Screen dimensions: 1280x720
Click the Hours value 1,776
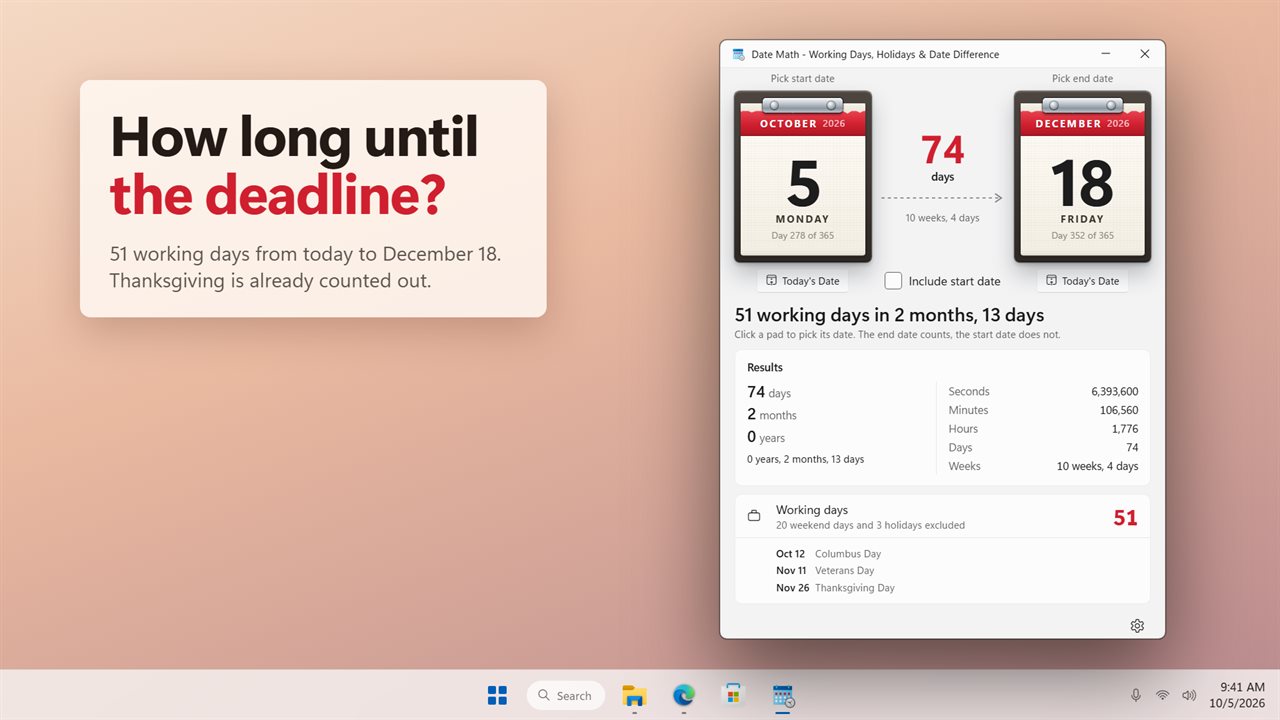point(1125,429)
